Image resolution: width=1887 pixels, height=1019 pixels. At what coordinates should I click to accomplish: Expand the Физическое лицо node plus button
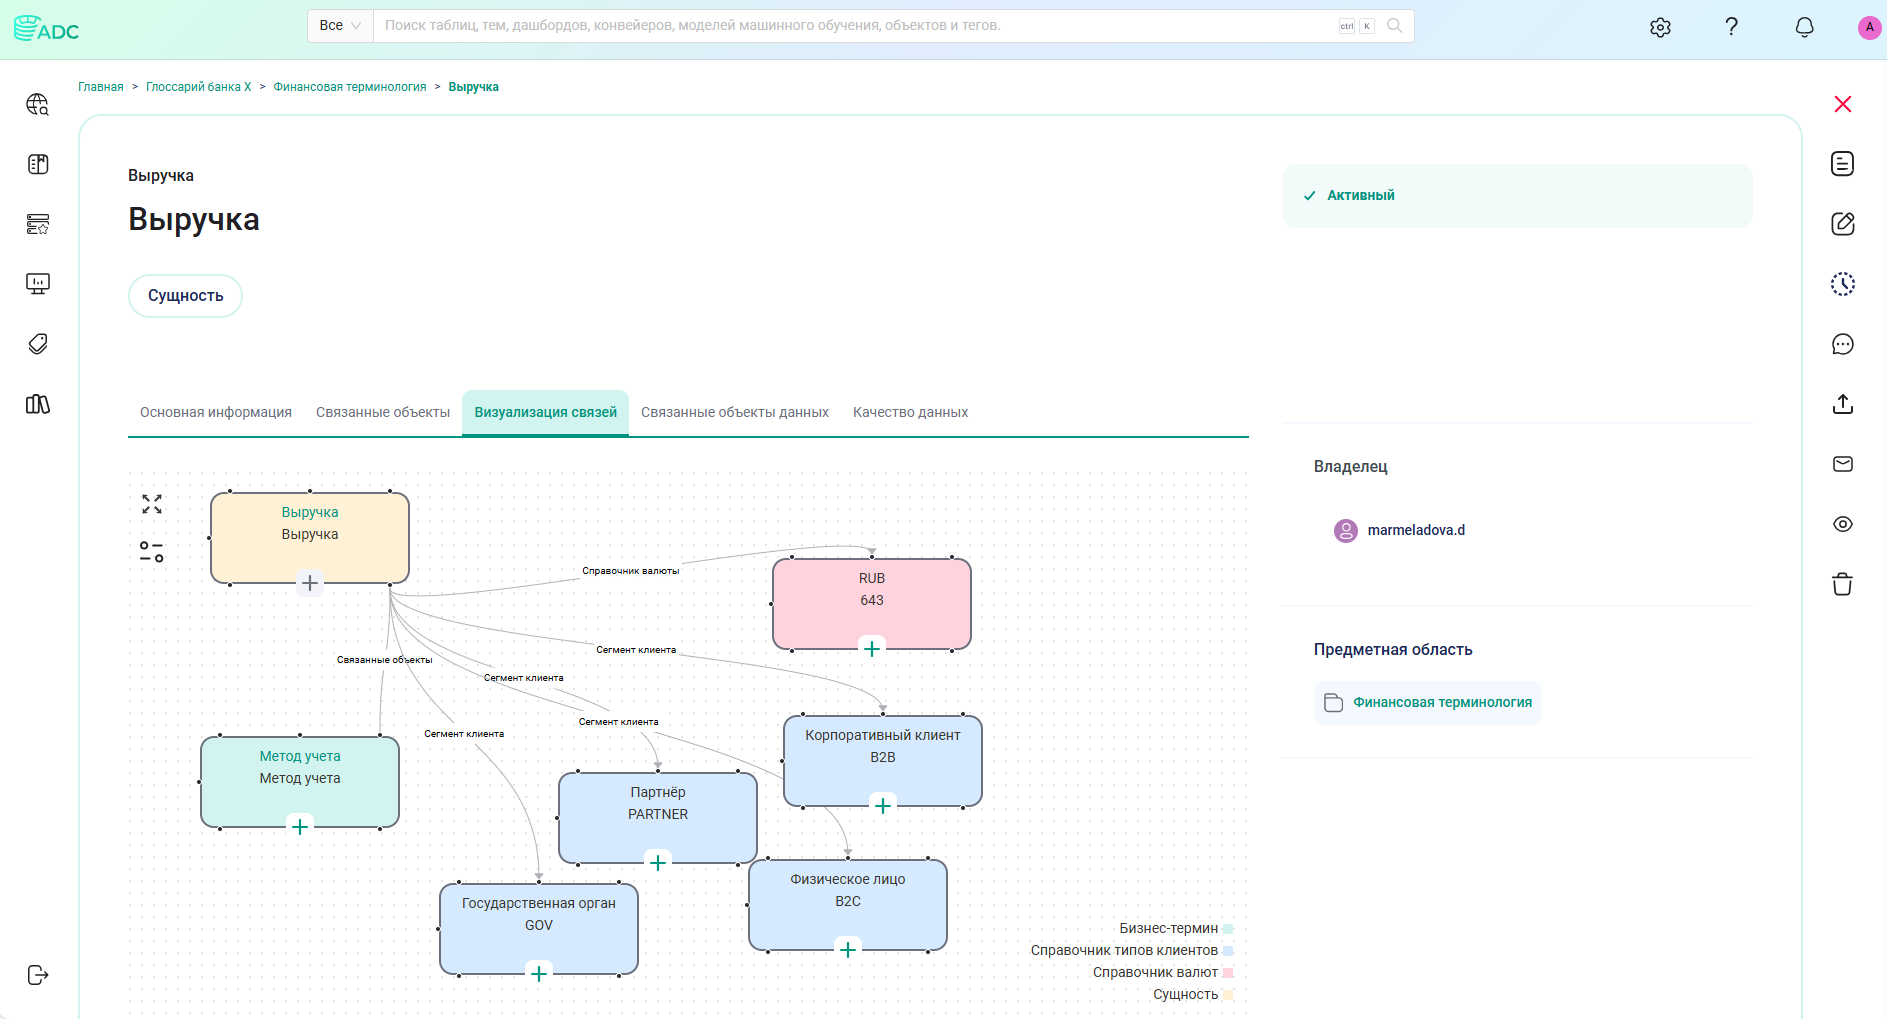(848, 950)
